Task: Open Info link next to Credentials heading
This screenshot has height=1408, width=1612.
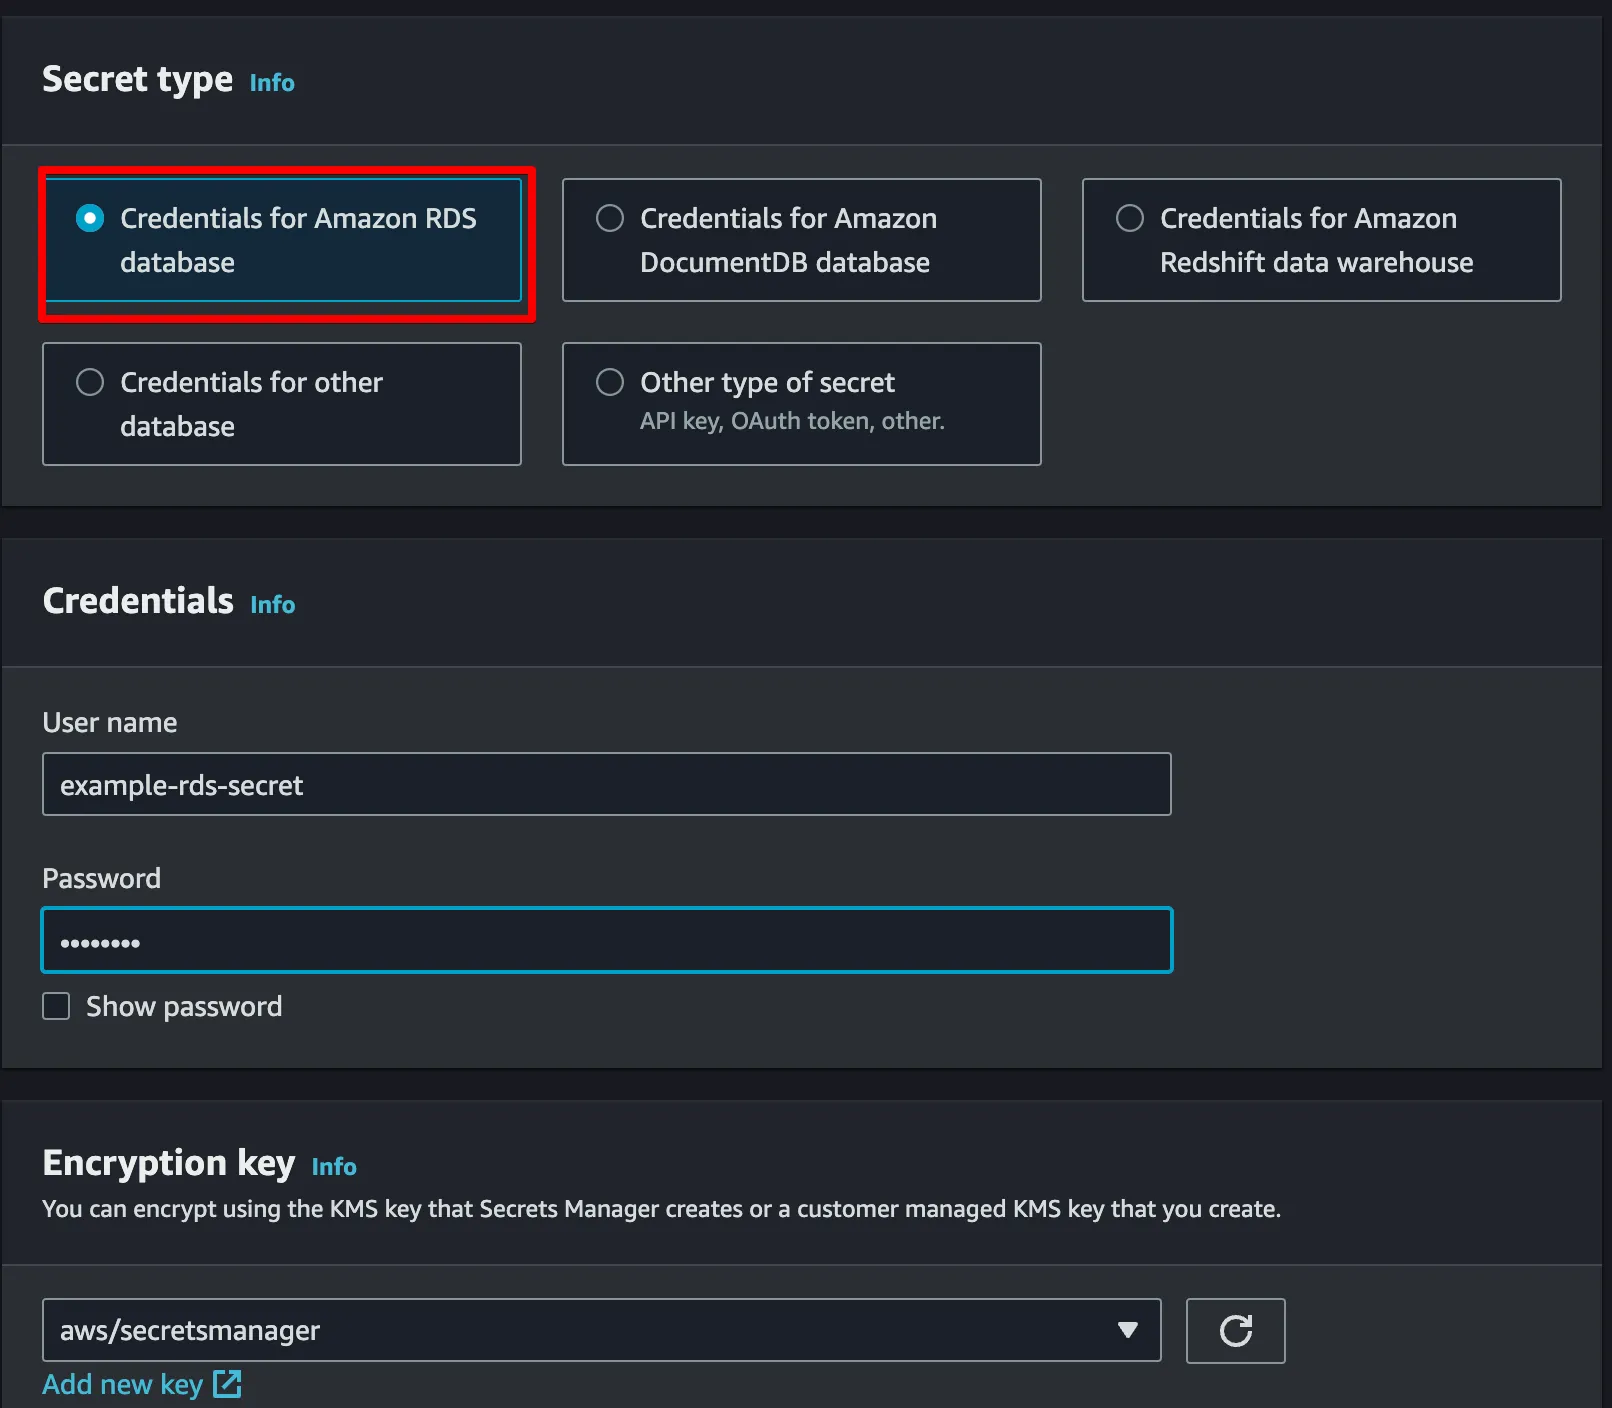Action: (272, 605)
